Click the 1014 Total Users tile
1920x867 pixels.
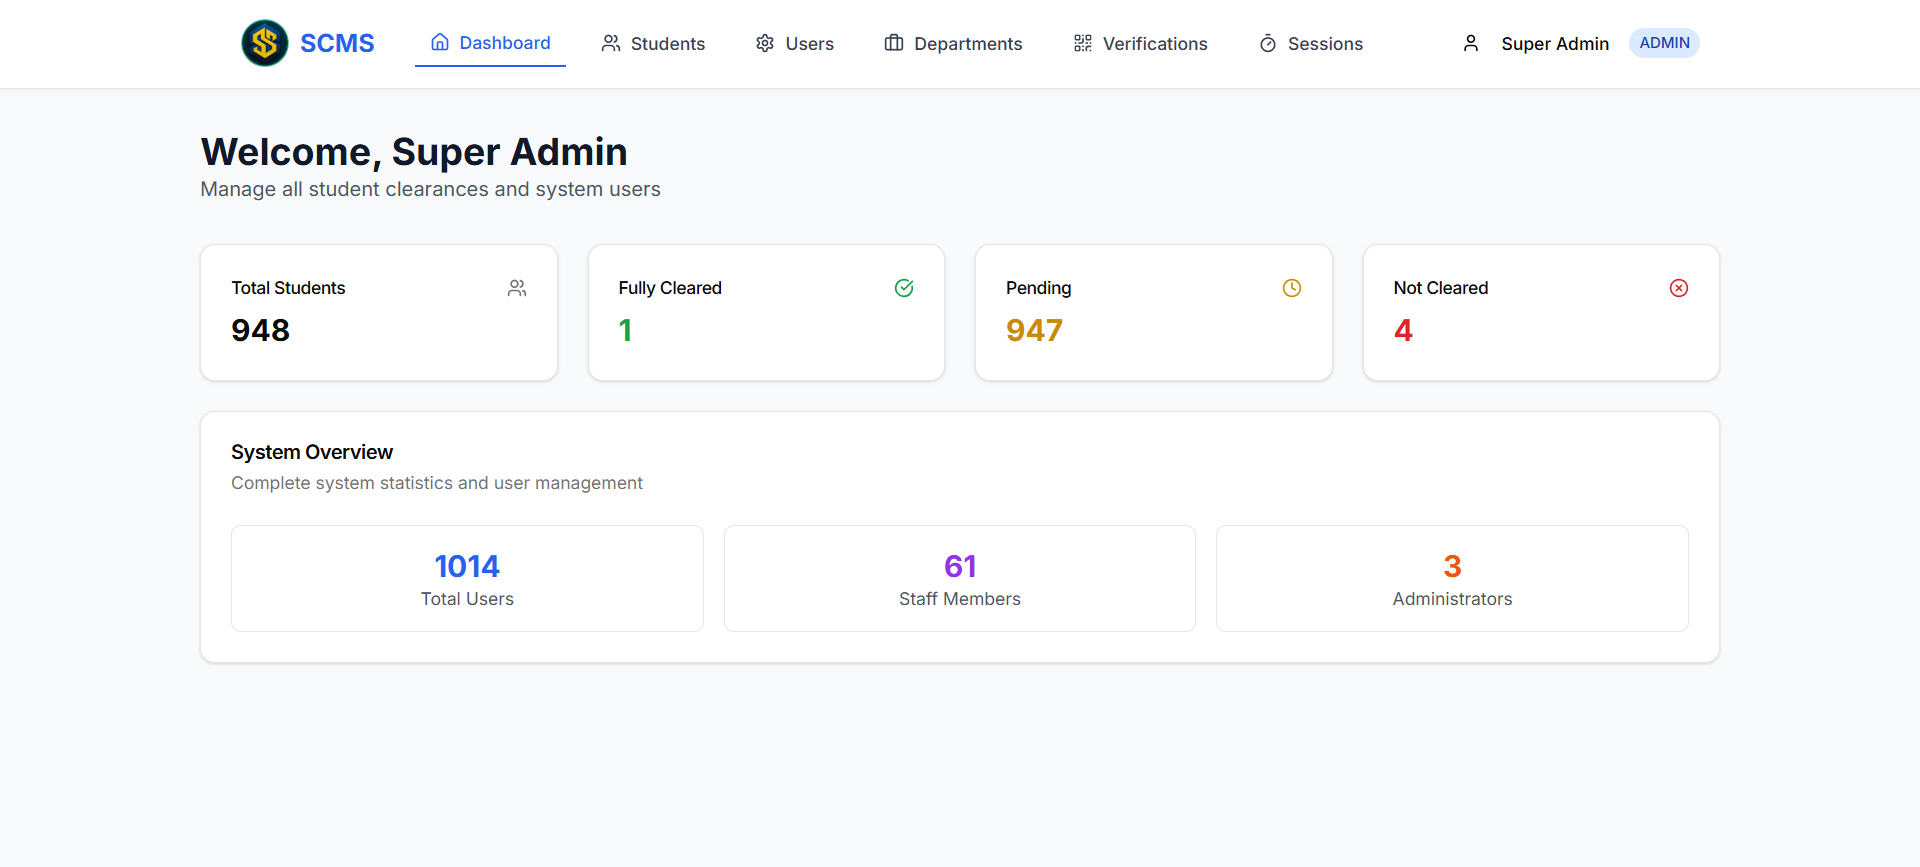467,579
